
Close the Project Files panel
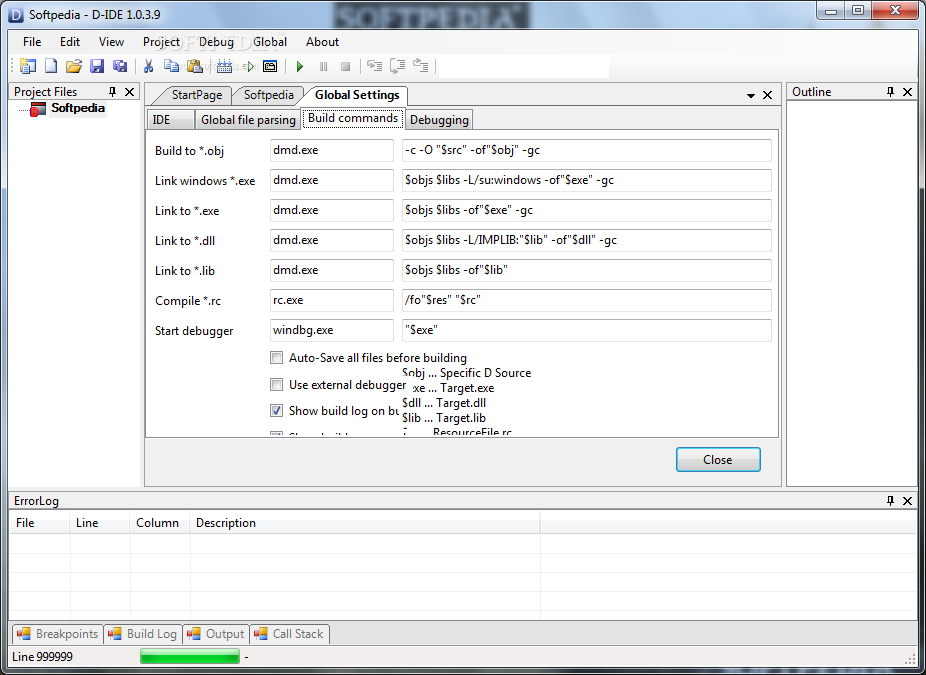pos(129,92)
